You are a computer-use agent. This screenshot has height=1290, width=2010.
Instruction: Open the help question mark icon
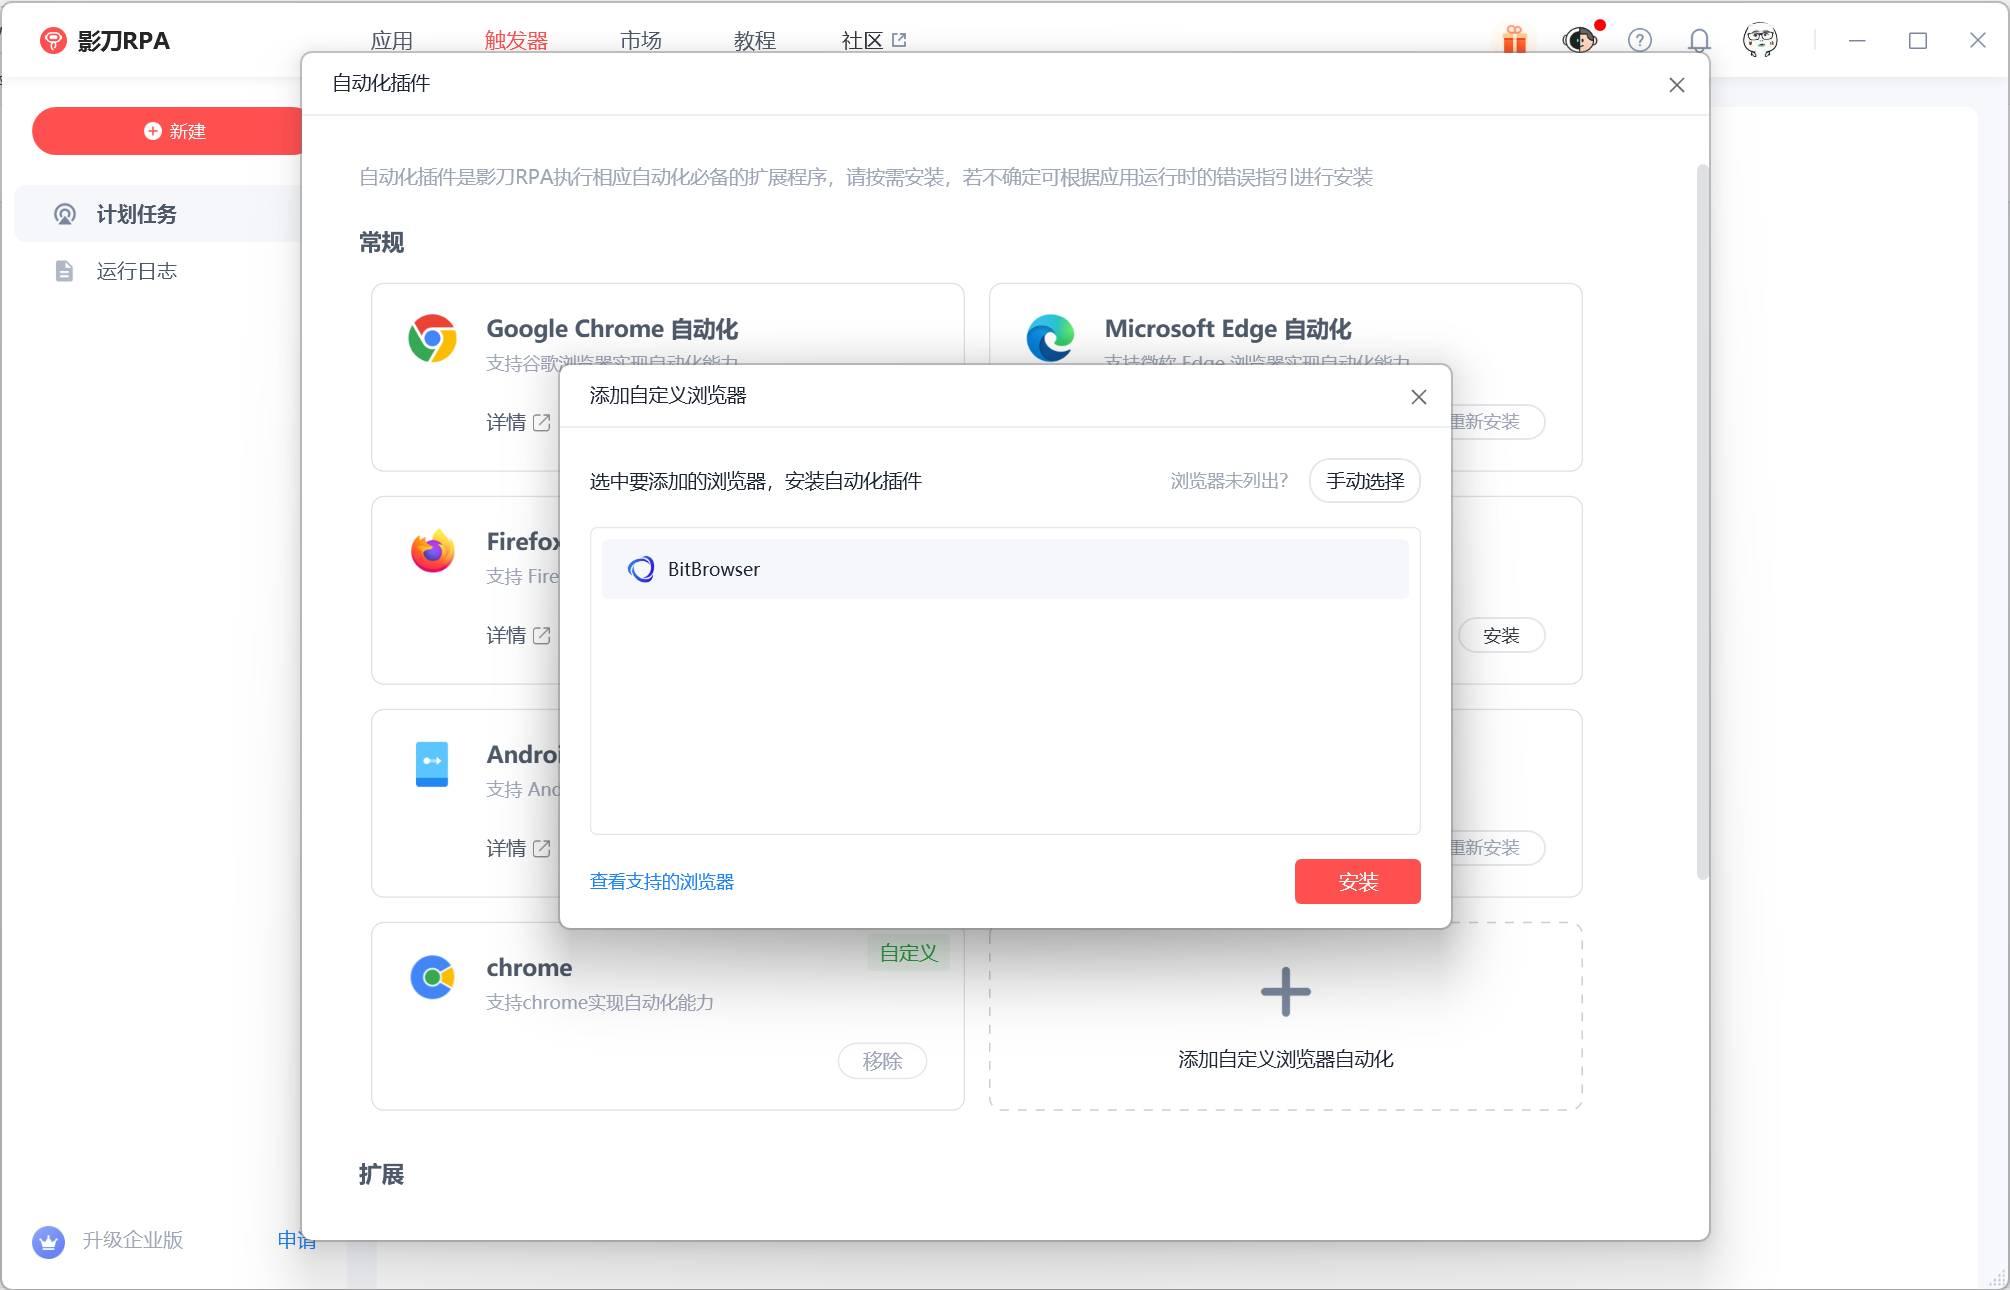pyautogui.click(x=1639, y=40)
